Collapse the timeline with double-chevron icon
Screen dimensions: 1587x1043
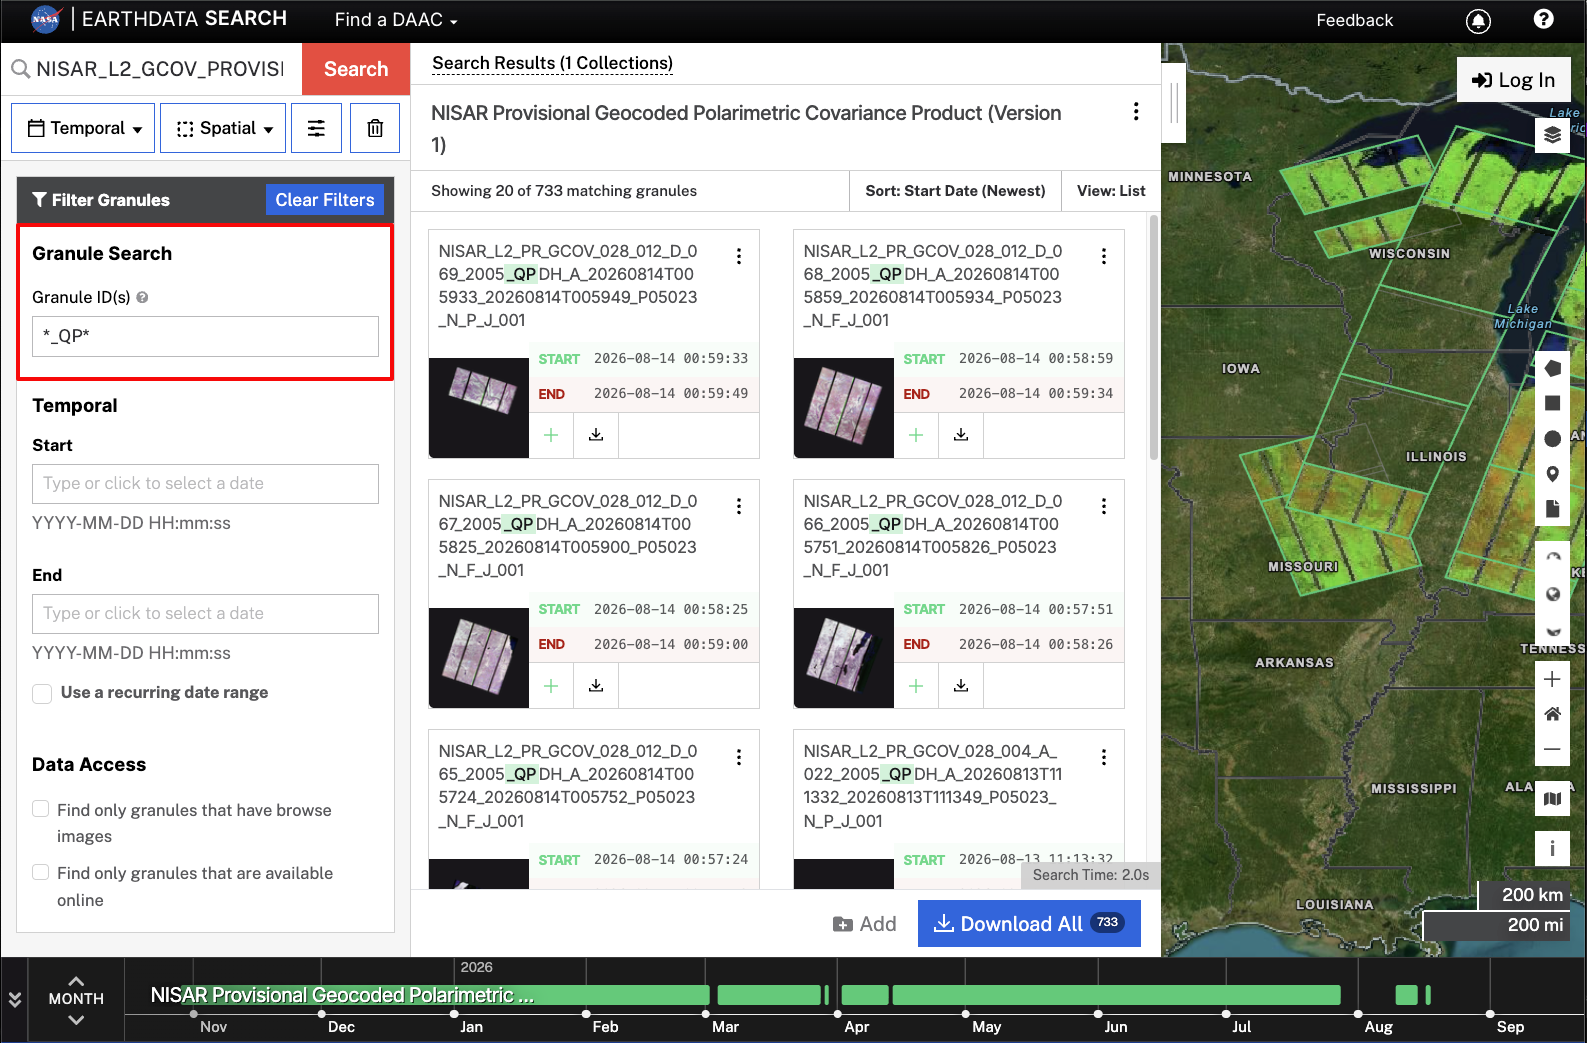pos(14,999)
